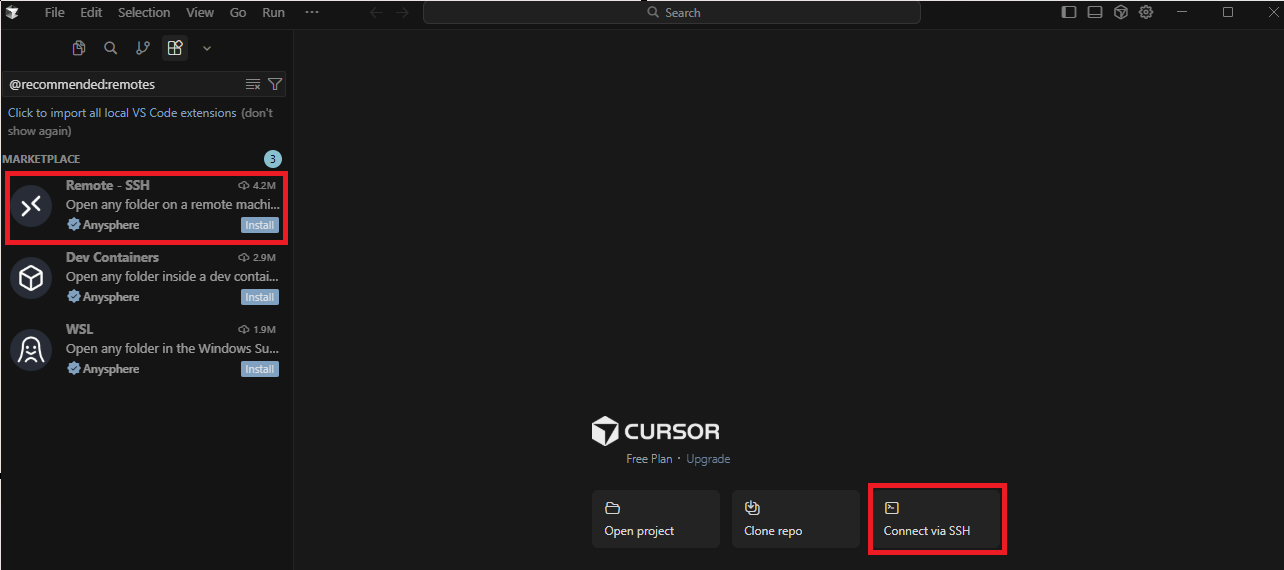Screen dimensions: 1284x570
Task: Click the Upgrade link
Action: pyautogui.click(x=708, y=459)
